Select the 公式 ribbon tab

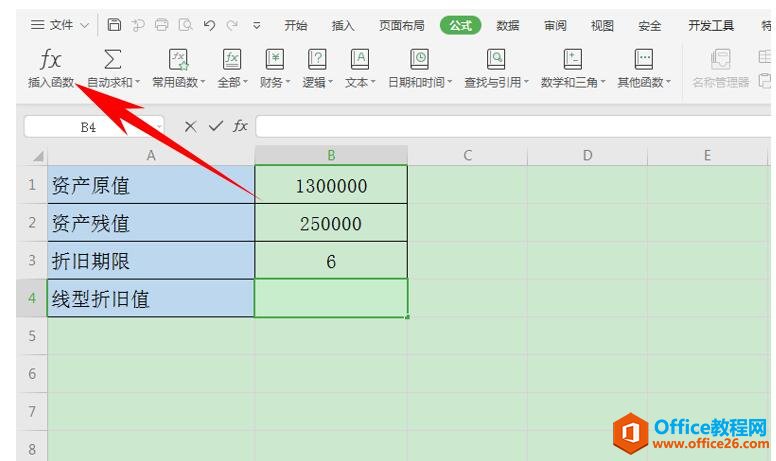click(x=460, y=25)
